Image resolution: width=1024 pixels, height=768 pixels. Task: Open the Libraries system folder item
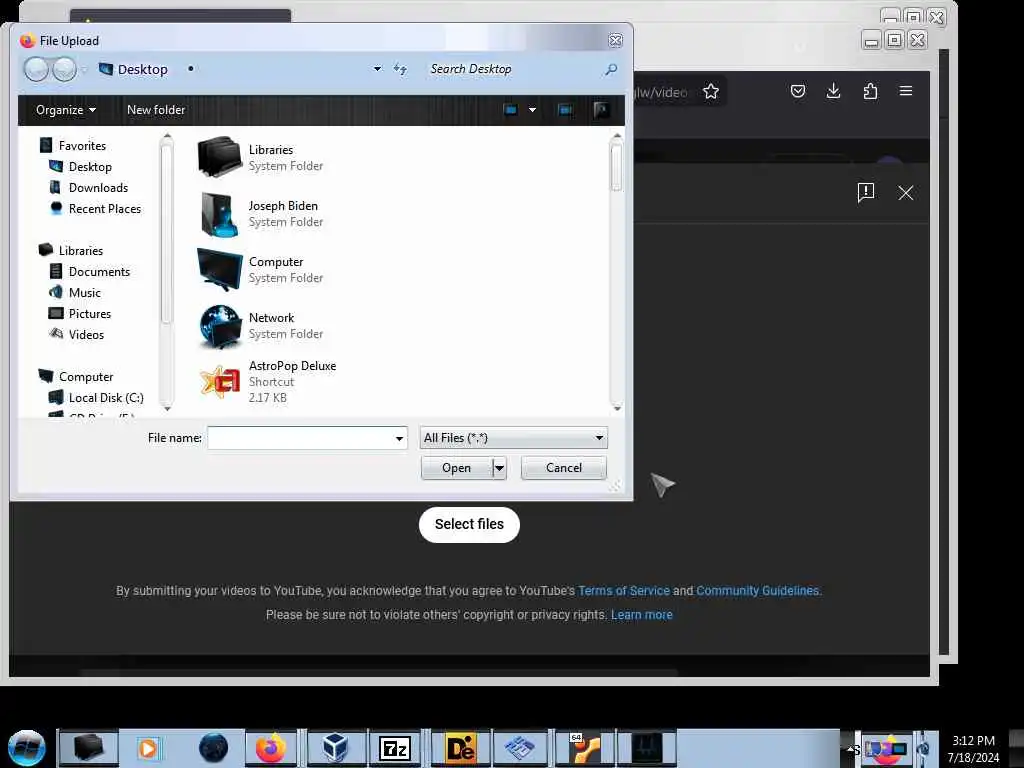point(261,157)
